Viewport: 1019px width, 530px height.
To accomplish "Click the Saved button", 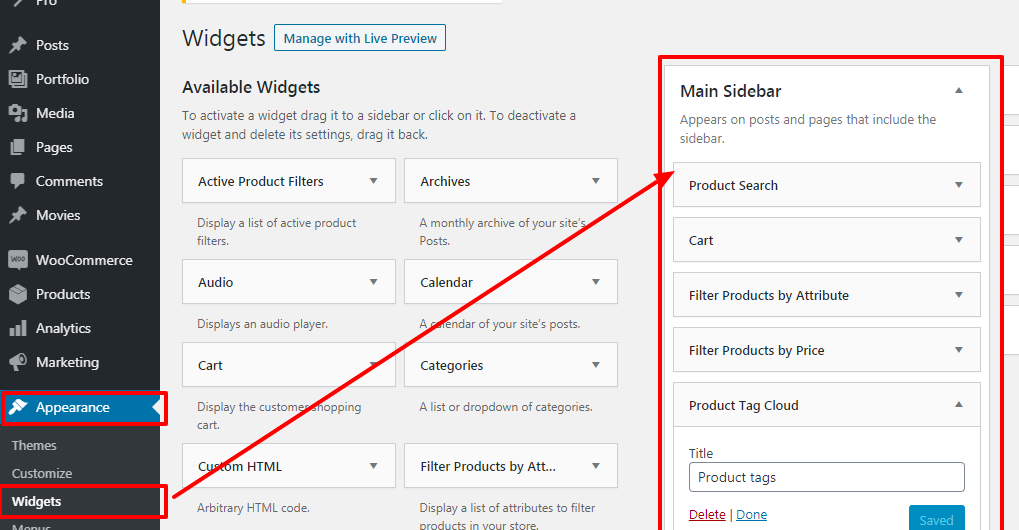I will point(936,518).
